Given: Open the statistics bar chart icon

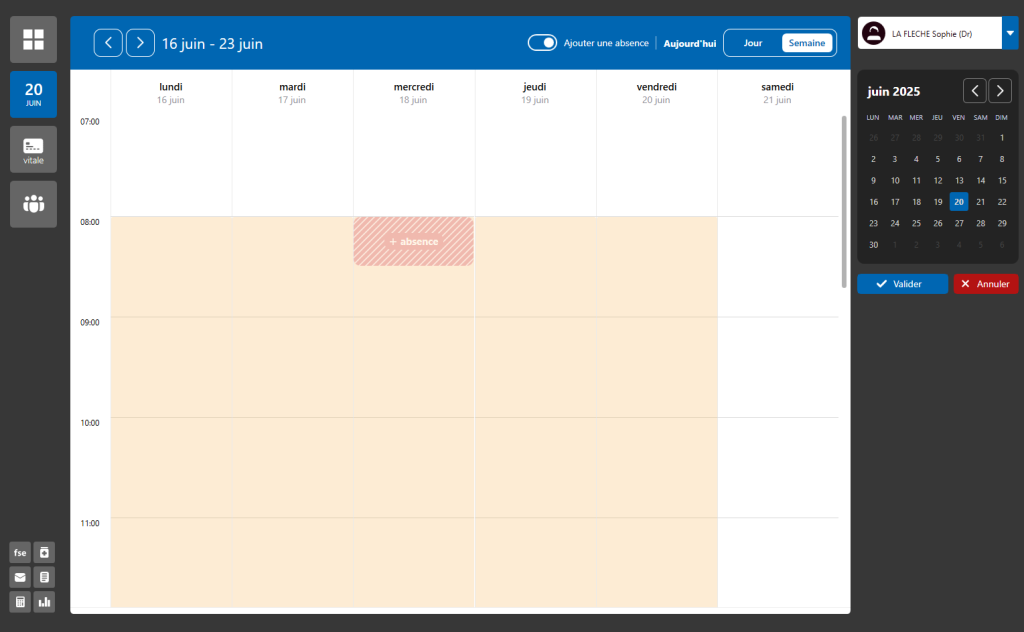Looking at the screenshot, I should pos(43,601).
